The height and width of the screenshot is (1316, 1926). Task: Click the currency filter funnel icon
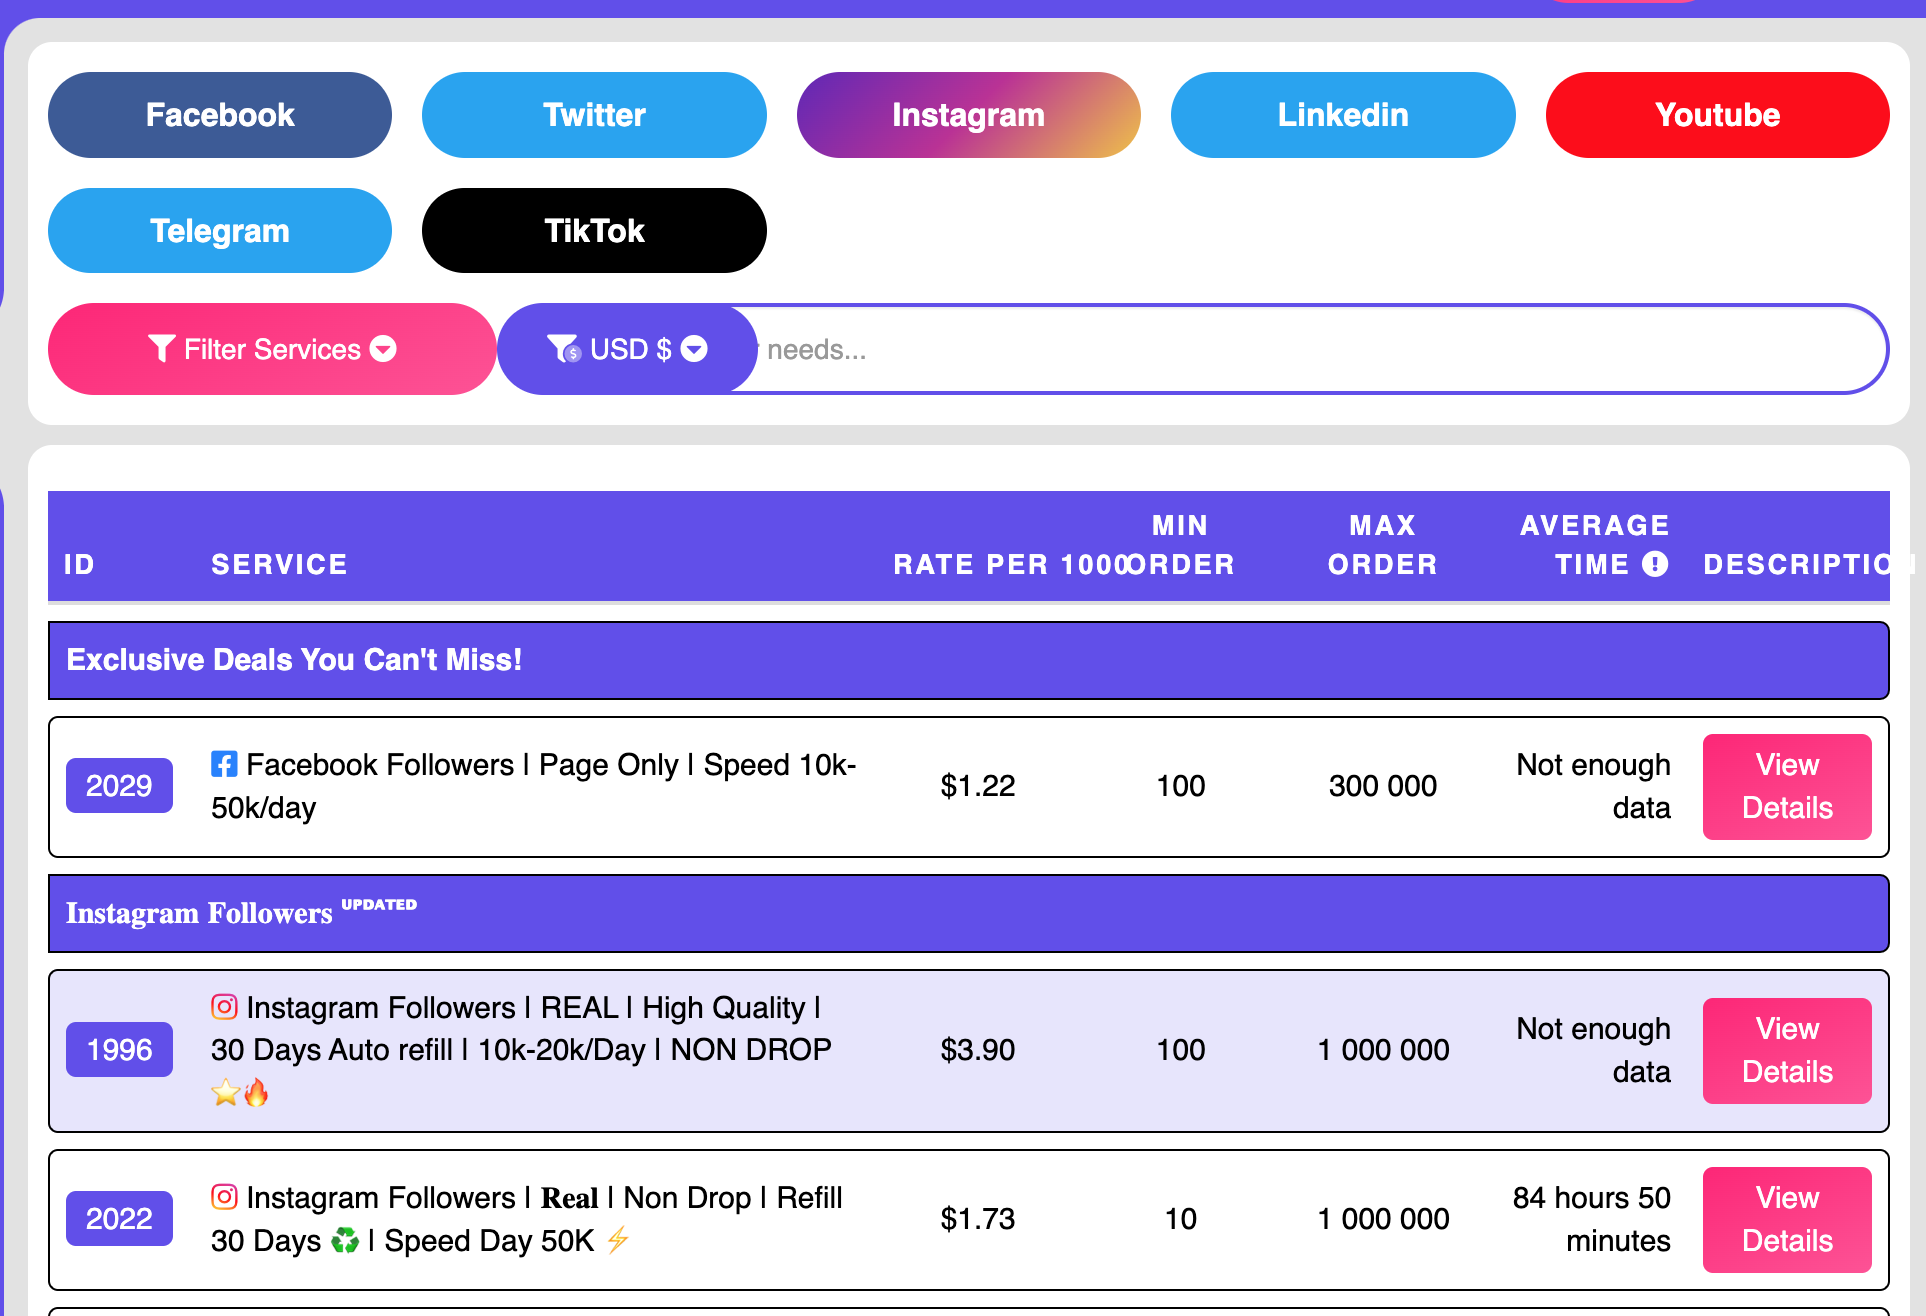point(564,349)
